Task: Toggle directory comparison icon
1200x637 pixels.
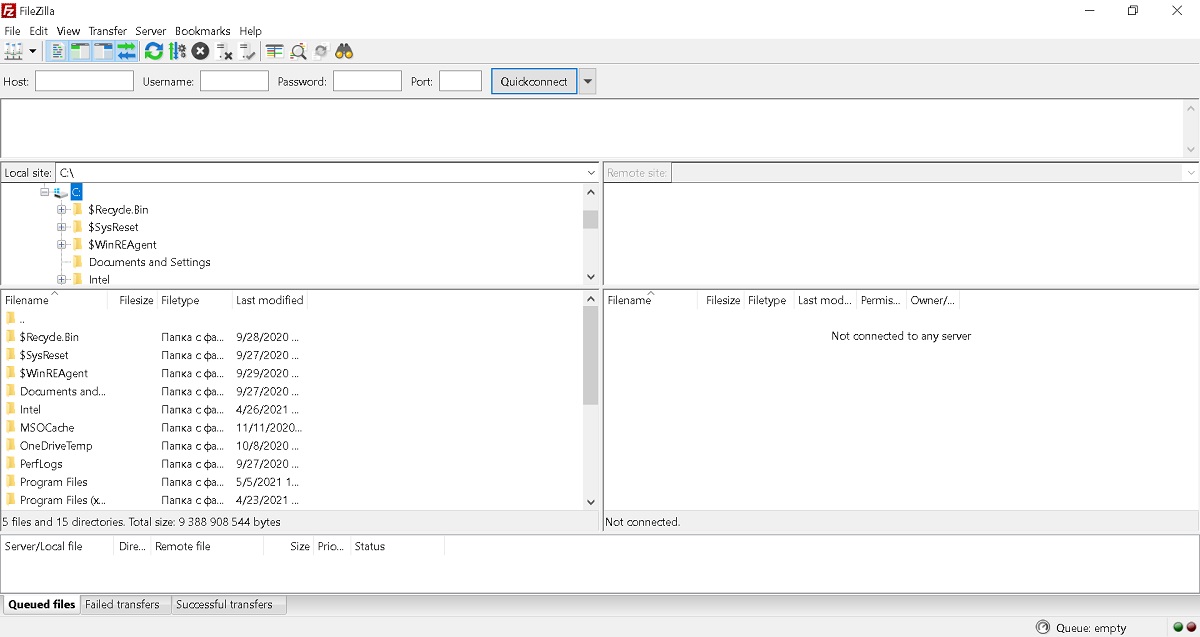Action: pyautogui.click(x=298, y=51)
